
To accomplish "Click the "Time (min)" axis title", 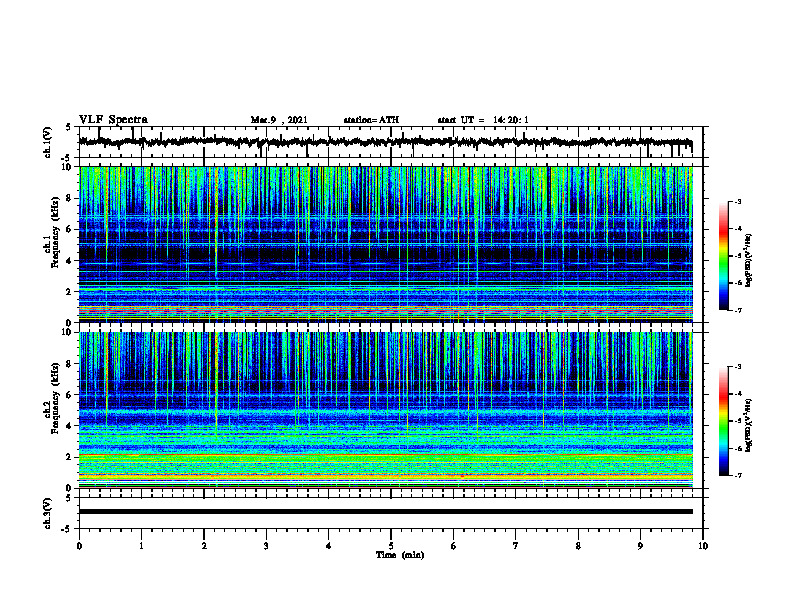I will click(x=400, y=555).
